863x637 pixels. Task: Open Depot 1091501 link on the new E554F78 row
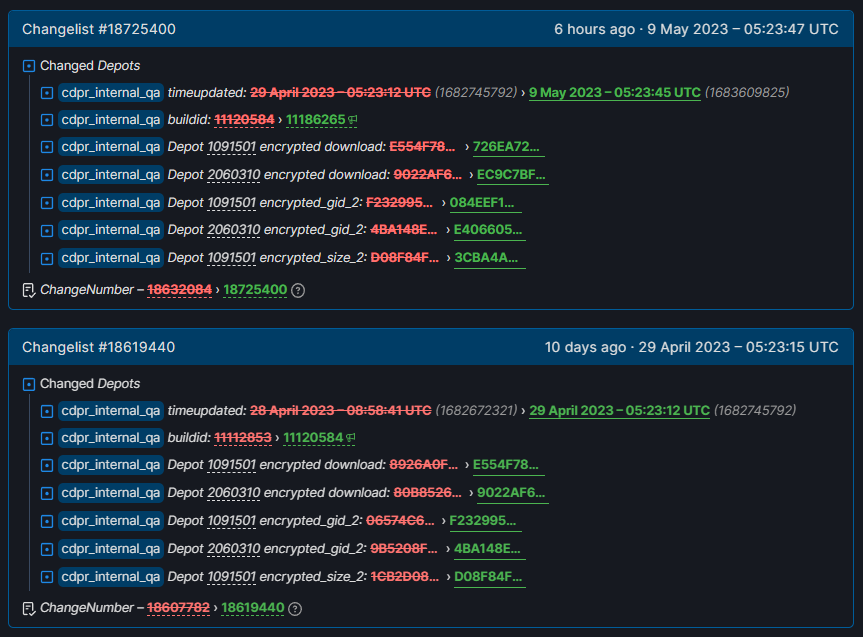(231, 465)
